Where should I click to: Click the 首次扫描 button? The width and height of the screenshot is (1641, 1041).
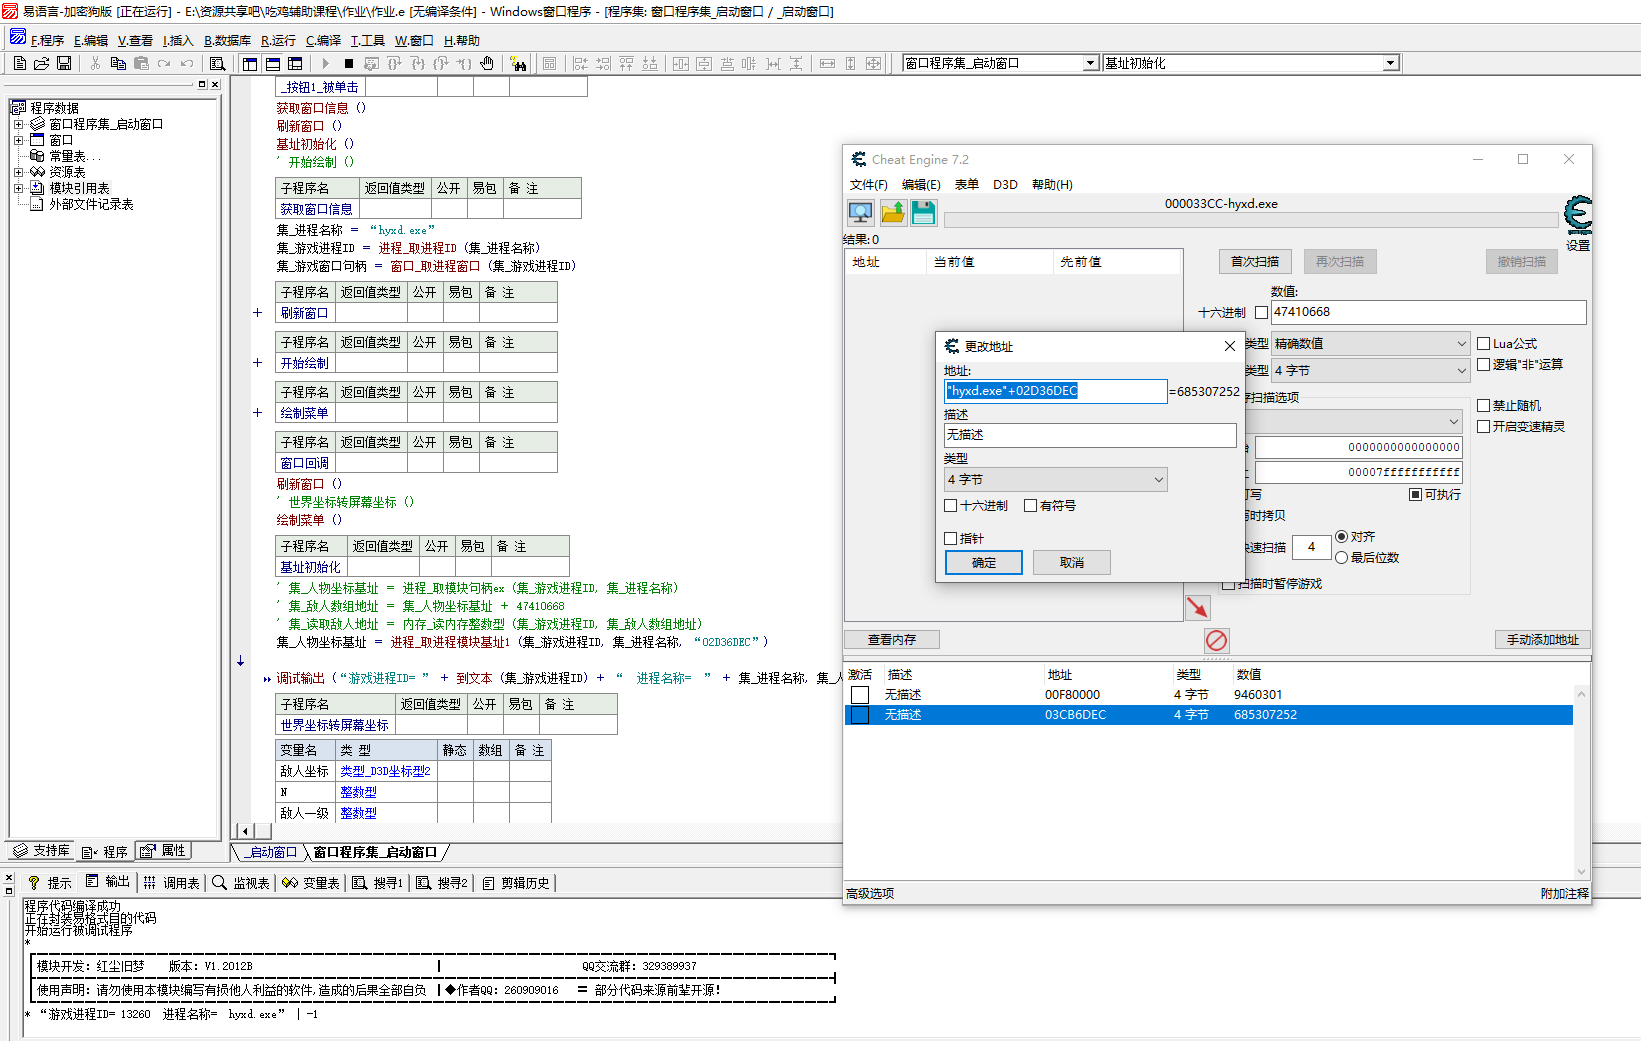point(1255,262)
